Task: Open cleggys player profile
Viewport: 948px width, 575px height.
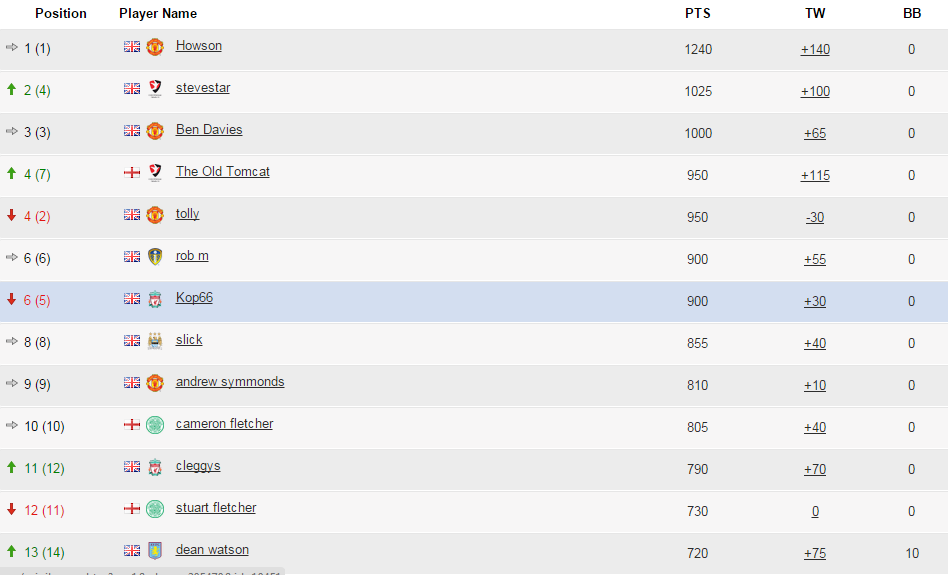Action: 198,466
